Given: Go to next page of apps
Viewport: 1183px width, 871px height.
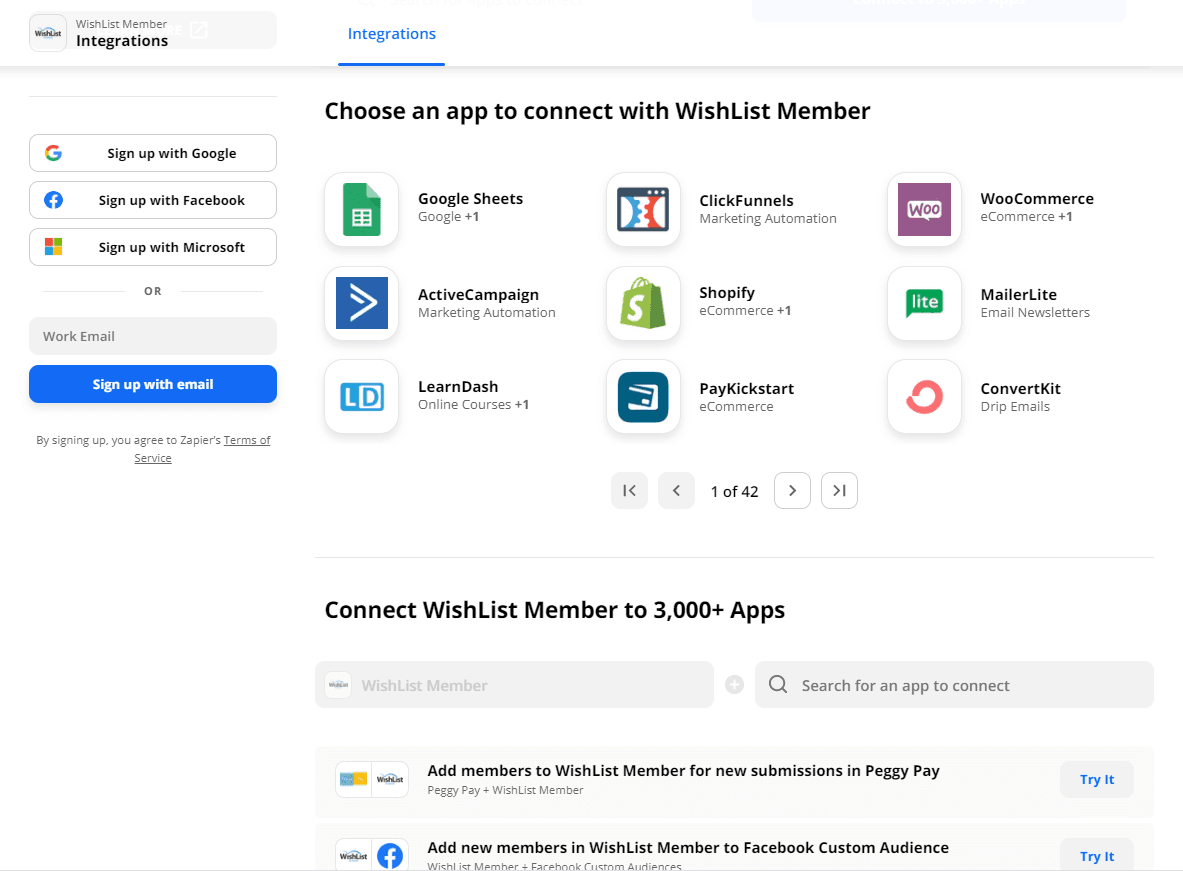Looking at the screenshot, I should click(x=792, y=491).
